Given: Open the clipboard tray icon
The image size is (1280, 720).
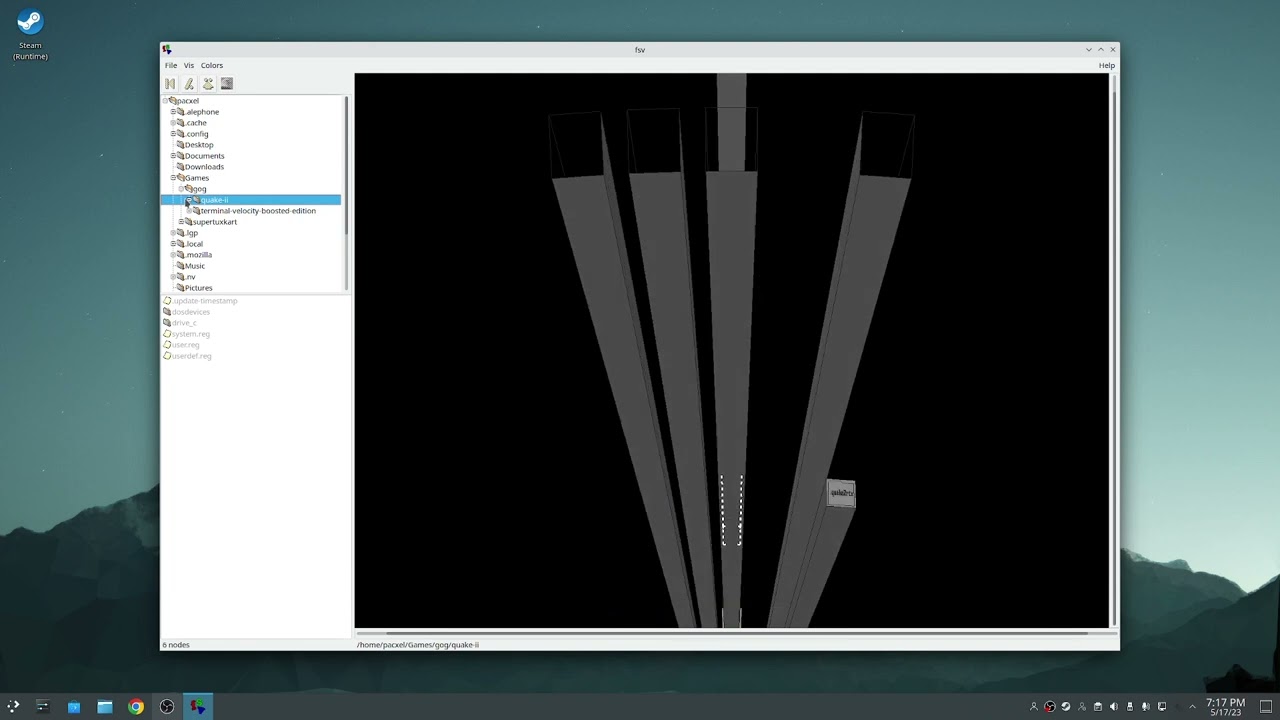Looking at the screenshot, I should pos(1098,707).
